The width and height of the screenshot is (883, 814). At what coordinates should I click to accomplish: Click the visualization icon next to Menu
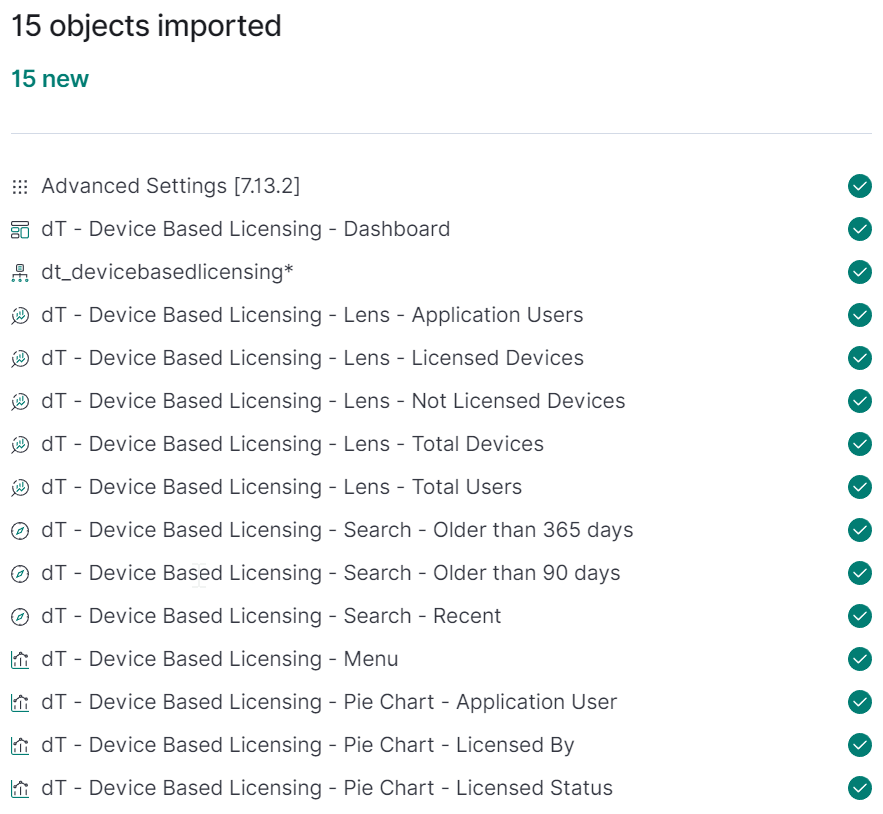coord(19,659)
